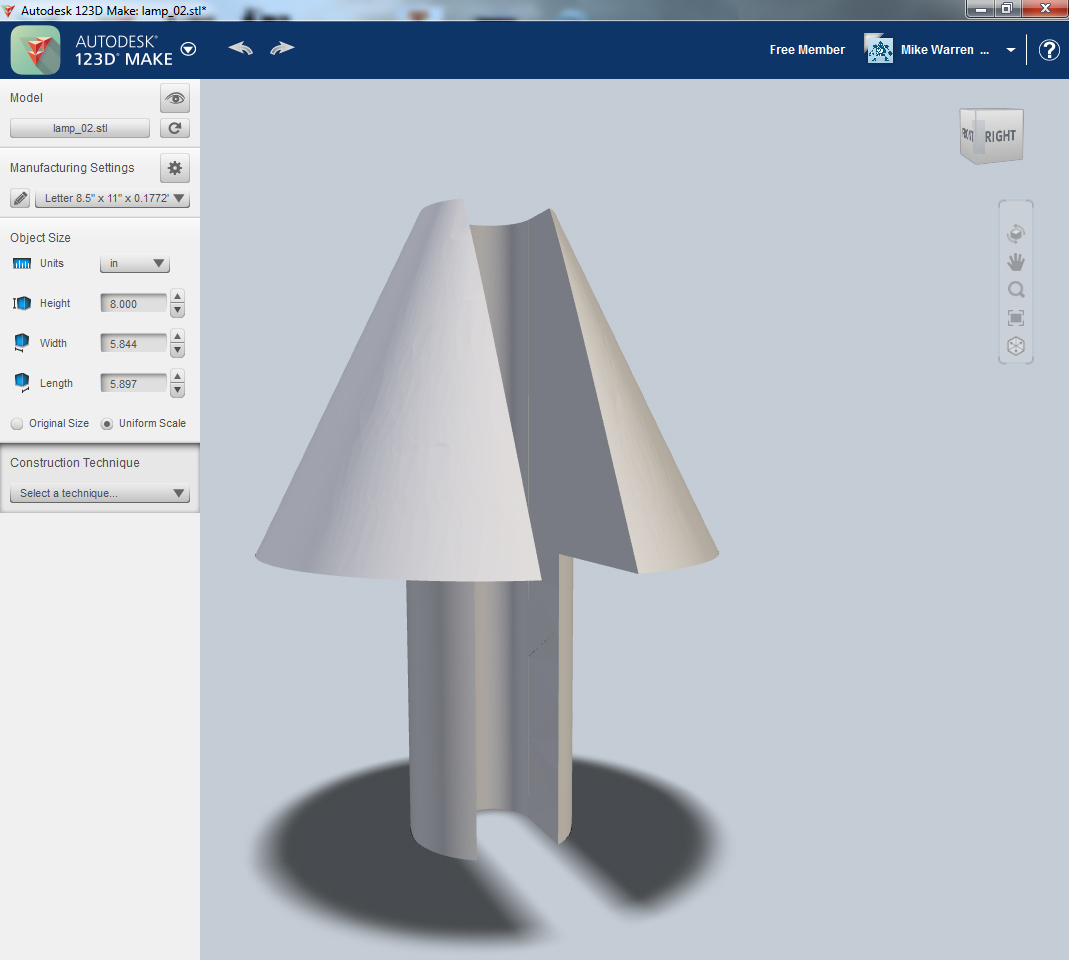Click the lamp_02.stl model button
The height and width of the screenshot is (960, 1069).
coord(79,128)
